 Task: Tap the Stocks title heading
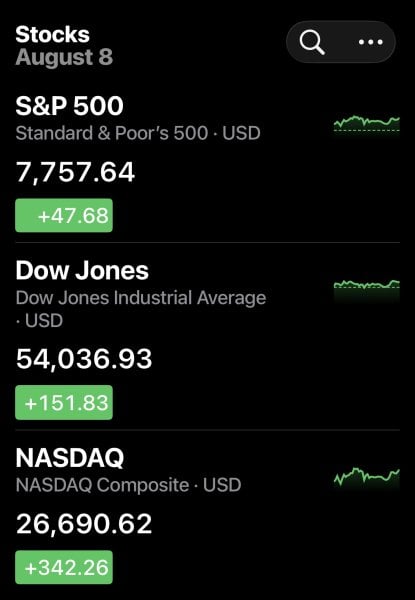52,34
